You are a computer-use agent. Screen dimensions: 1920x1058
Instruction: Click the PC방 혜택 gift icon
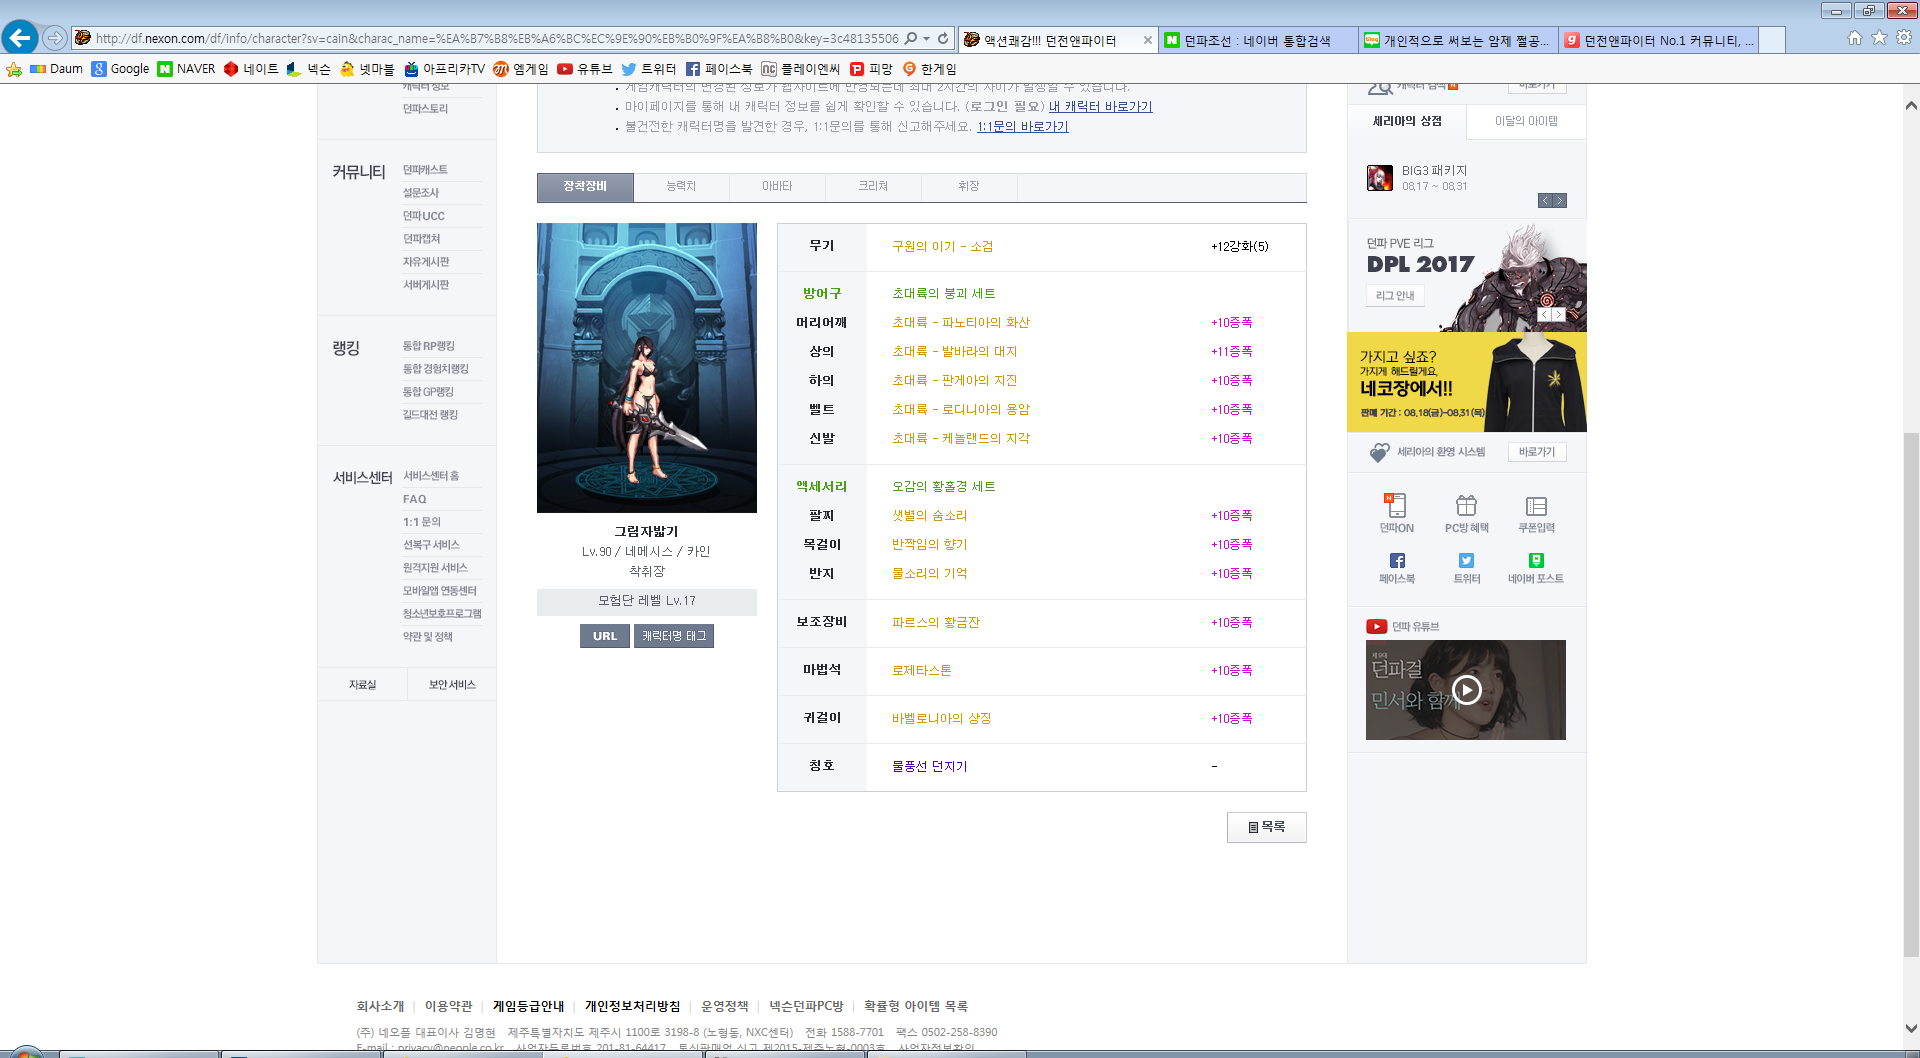click(x=1466, y=513)
